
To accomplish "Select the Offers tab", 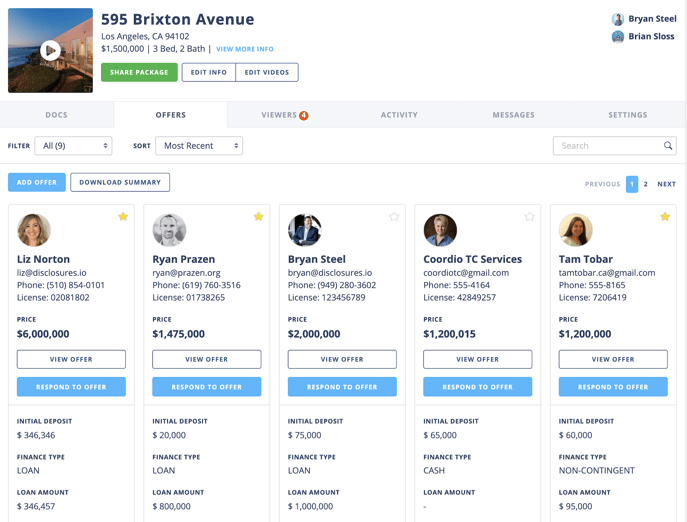I will tap(170, 115).
